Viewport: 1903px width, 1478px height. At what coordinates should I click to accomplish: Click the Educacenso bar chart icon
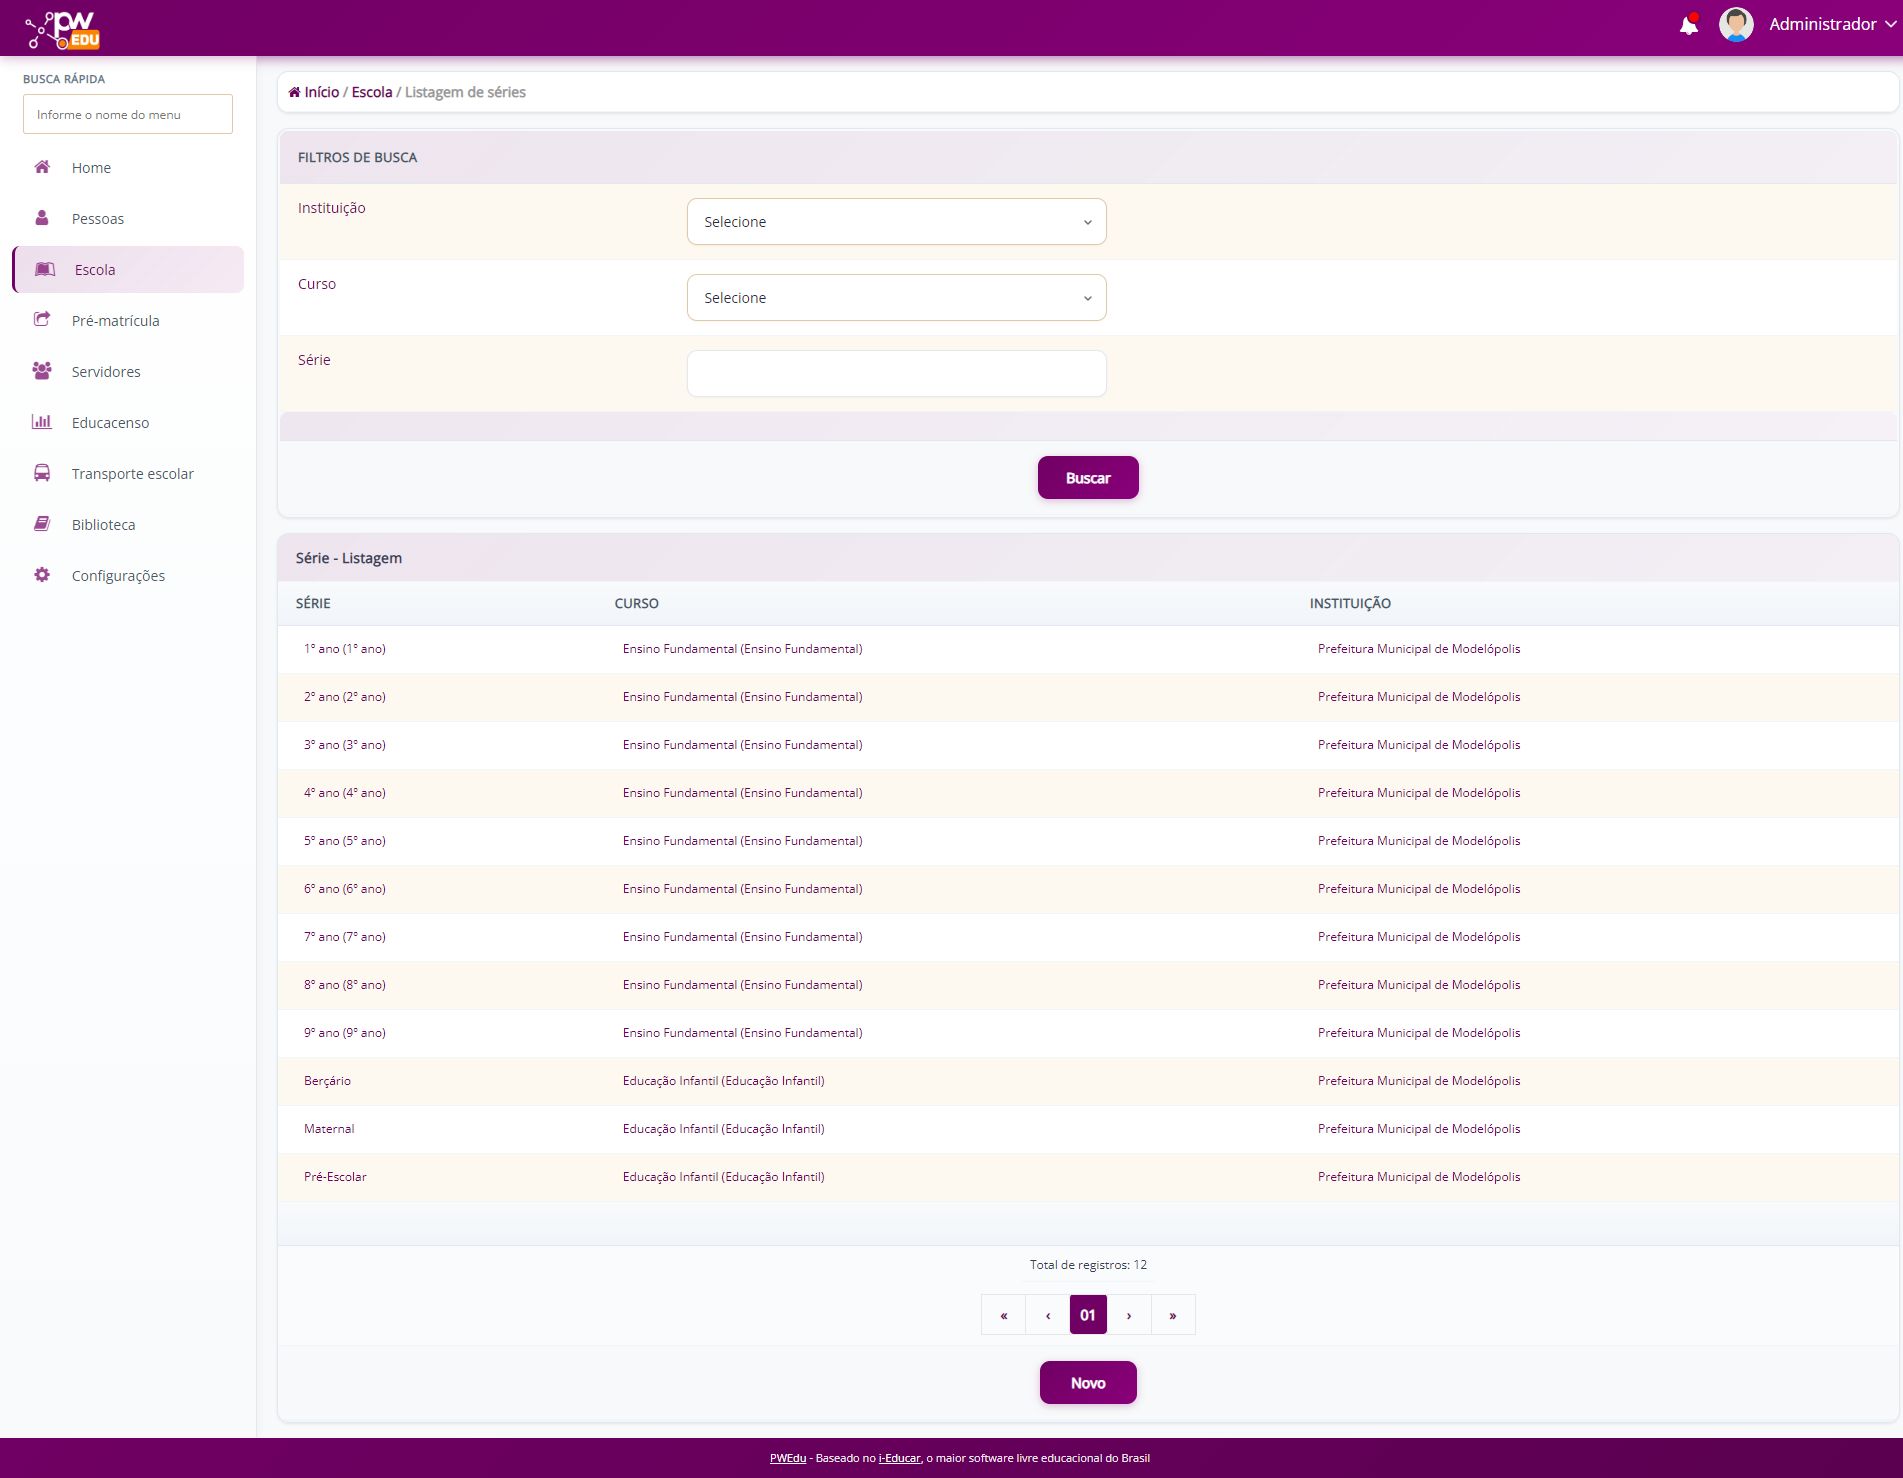[x=42, y=422]
